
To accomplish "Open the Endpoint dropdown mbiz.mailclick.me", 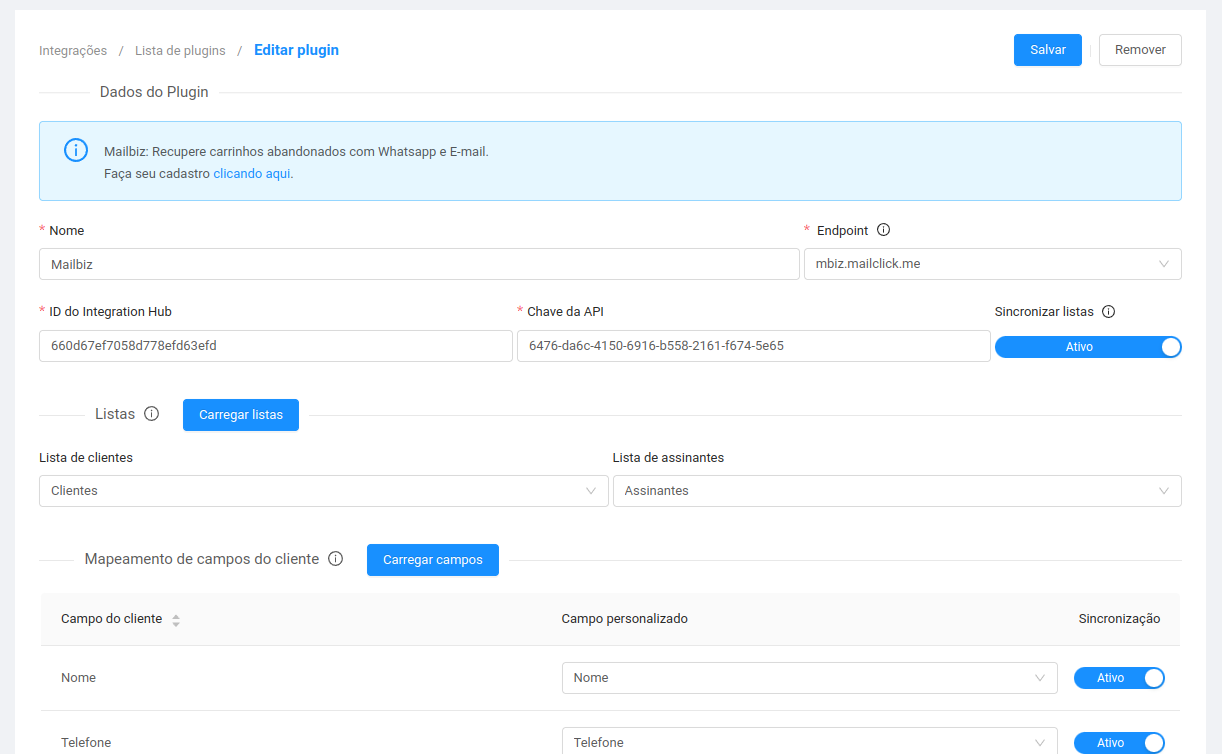I will (993, 264).
